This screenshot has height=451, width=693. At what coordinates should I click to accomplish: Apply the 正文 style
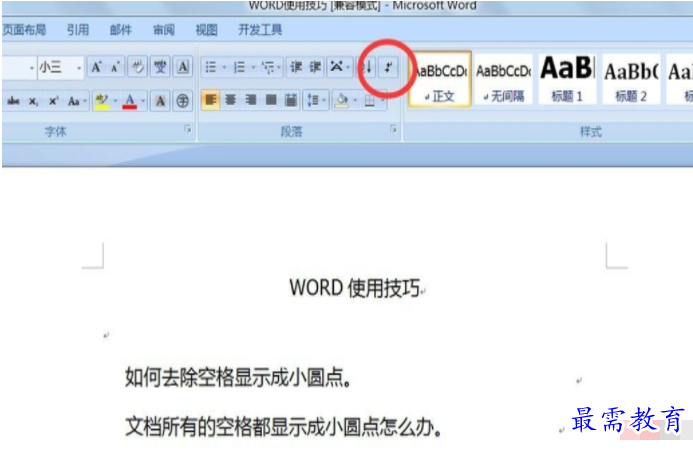[440, 79]
